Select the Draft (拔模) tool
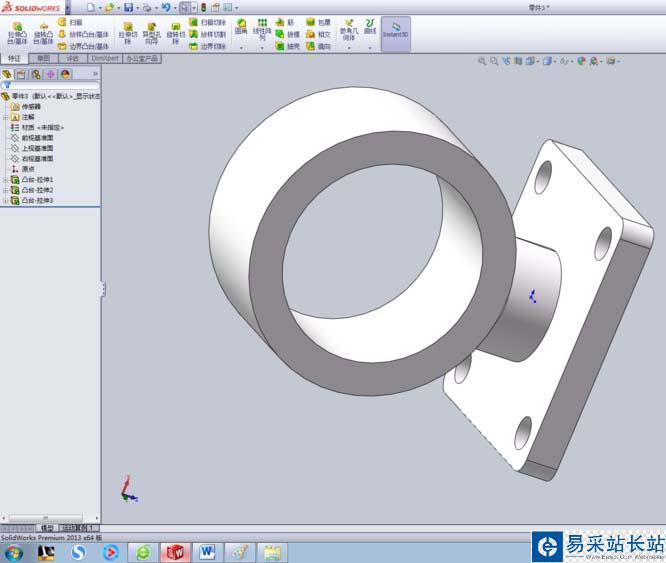Image resolution: width=666 pixels, height=563 pixels. tap(288, 34)
